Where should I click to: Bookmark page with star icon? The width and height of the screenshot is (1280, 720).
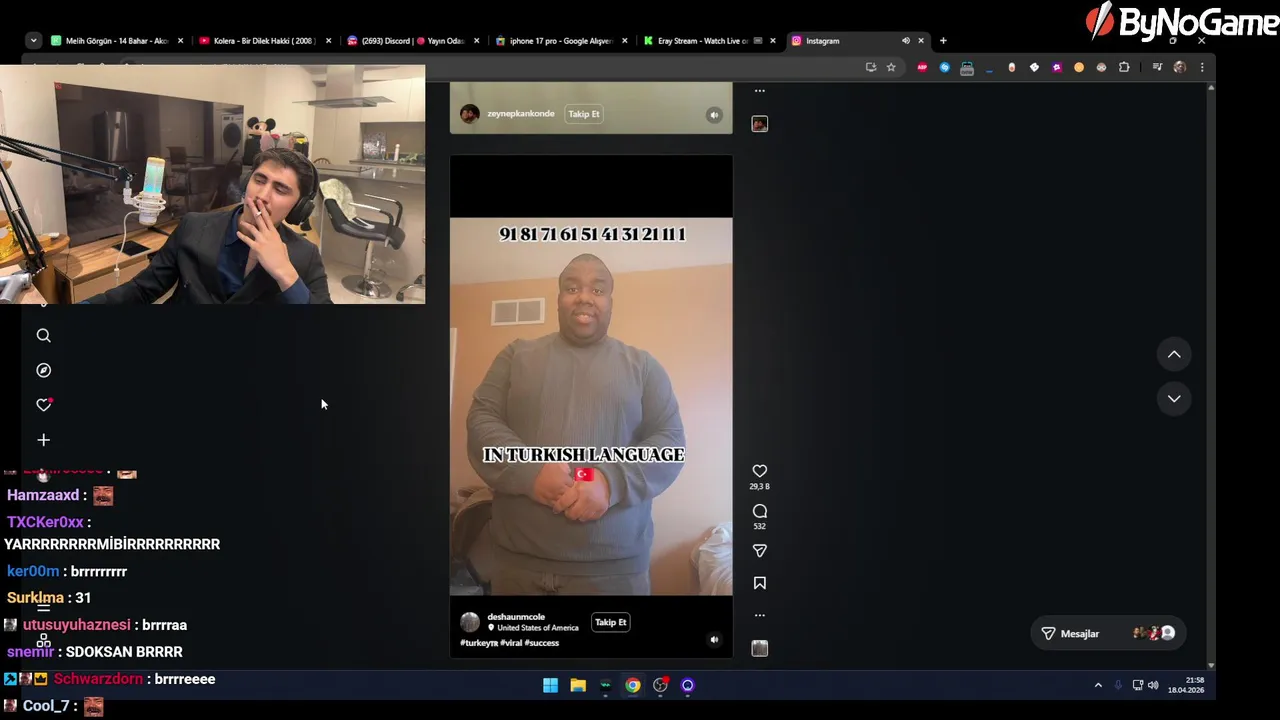pos(891,67)
